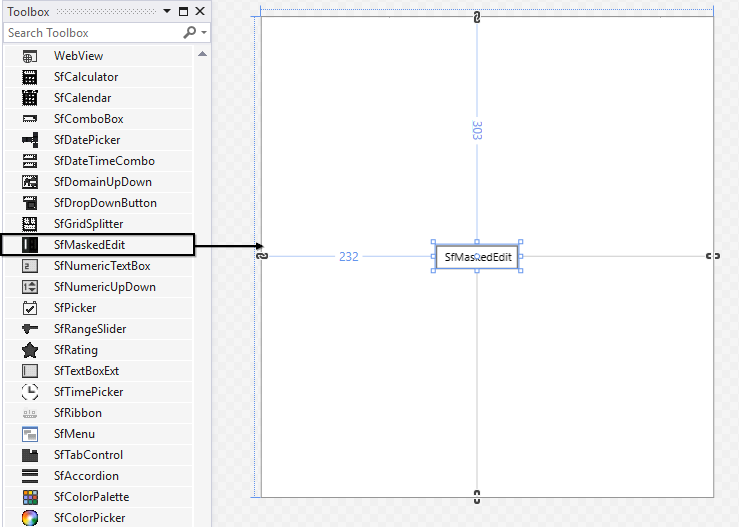
Task: Close the Toolbox panel
Action: point(200,11)
